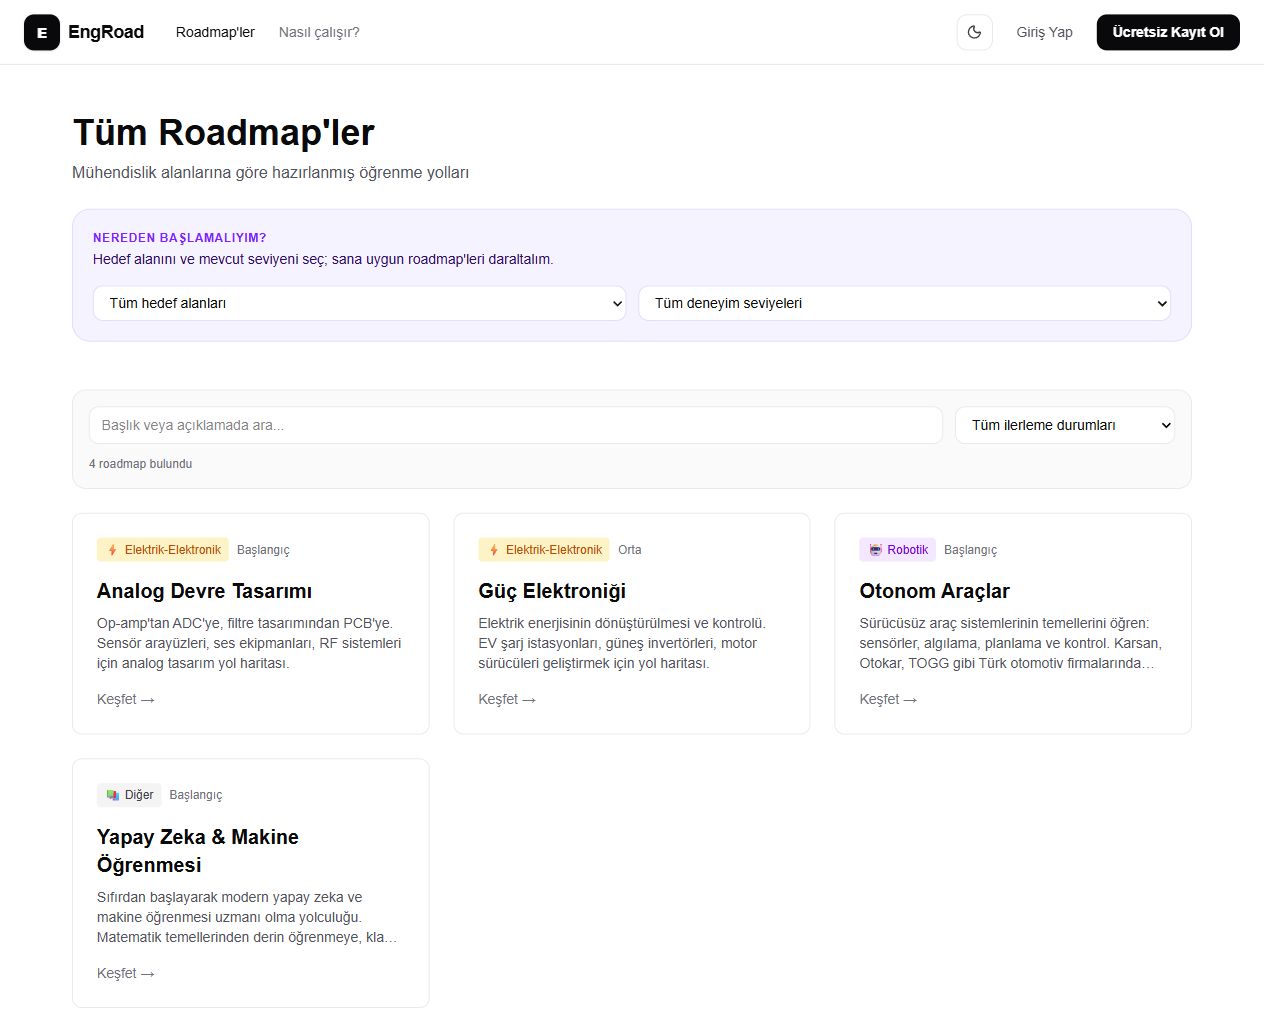Click the Elektrik-Elektronik tag on Analog Devre card
Screen dimensions: 1264x1030
pyautogui.click(x=163, y=550)
